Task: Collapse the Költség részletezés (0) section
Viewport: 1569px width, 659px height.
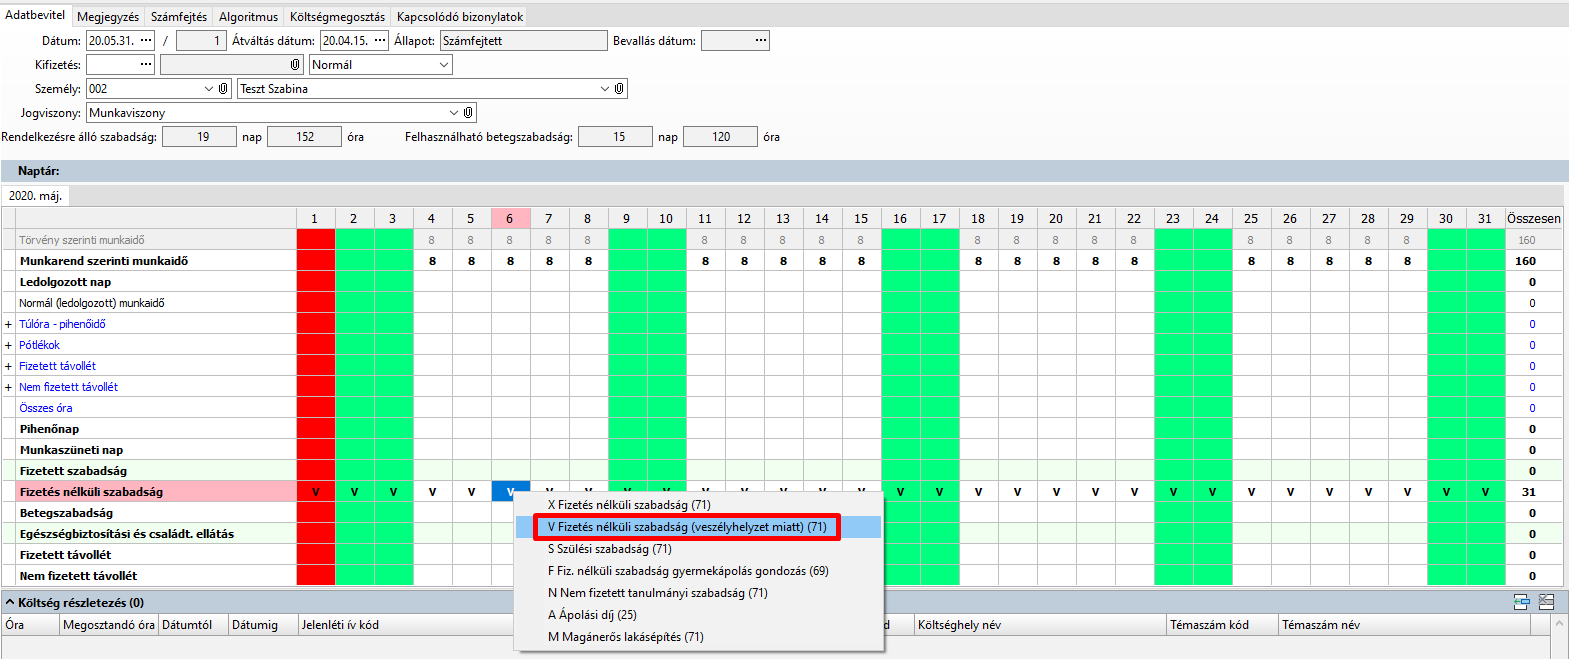Action: pos(10,603)
